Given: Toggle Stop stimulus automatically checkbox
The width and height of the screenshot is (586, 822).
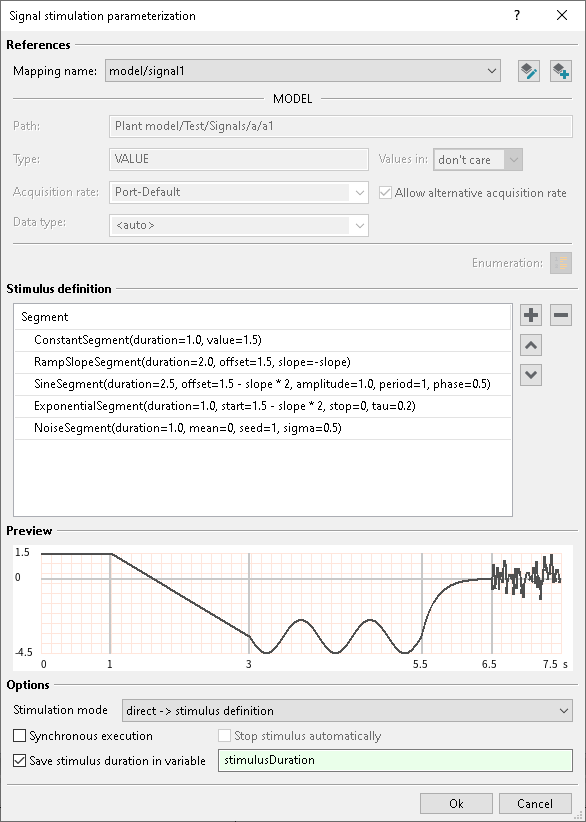Looking at the screenshot, I should click(x=224, y=736).
